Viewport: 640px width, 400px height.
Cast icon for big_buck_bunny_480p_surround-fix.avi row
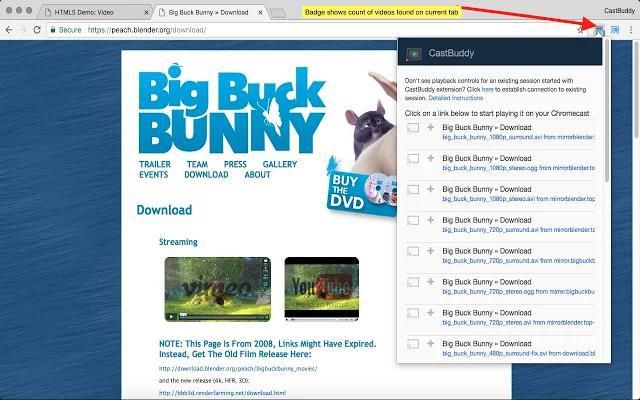pos(413,344)
